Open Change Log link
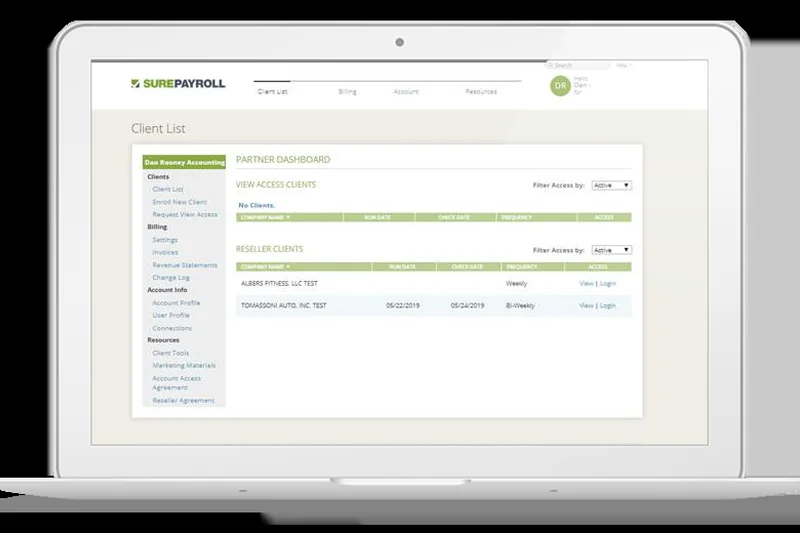This screenshot has height=533, width=800. click(171, 277)
